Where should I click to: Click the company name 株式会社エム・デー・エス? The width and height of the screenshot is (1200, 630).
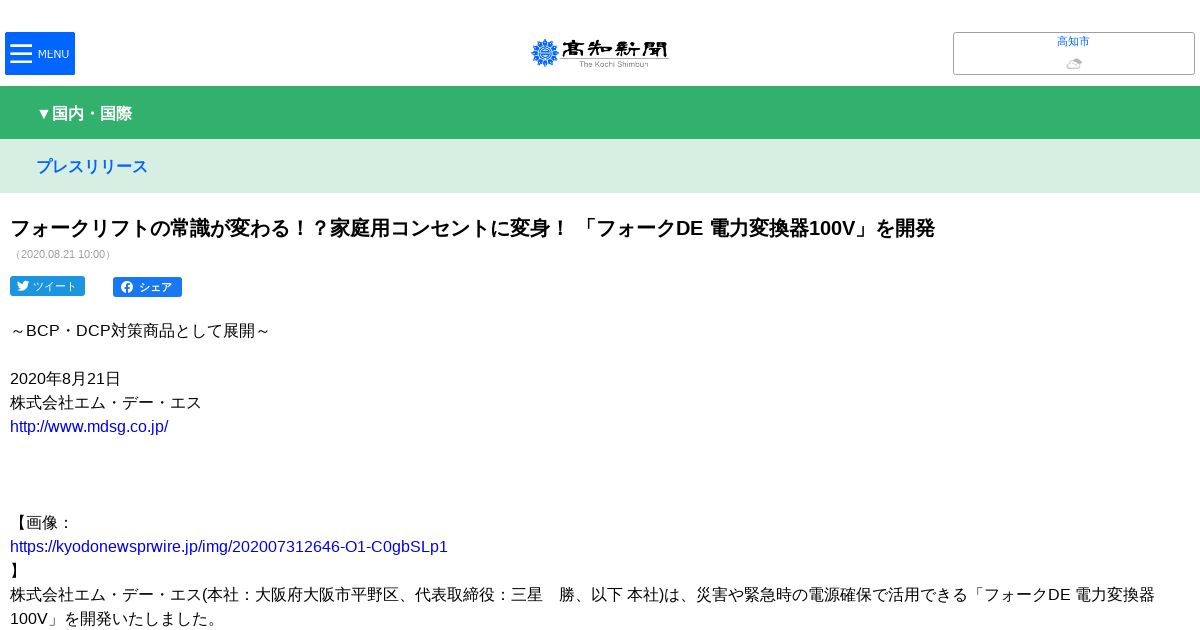[x=106, y=402]
